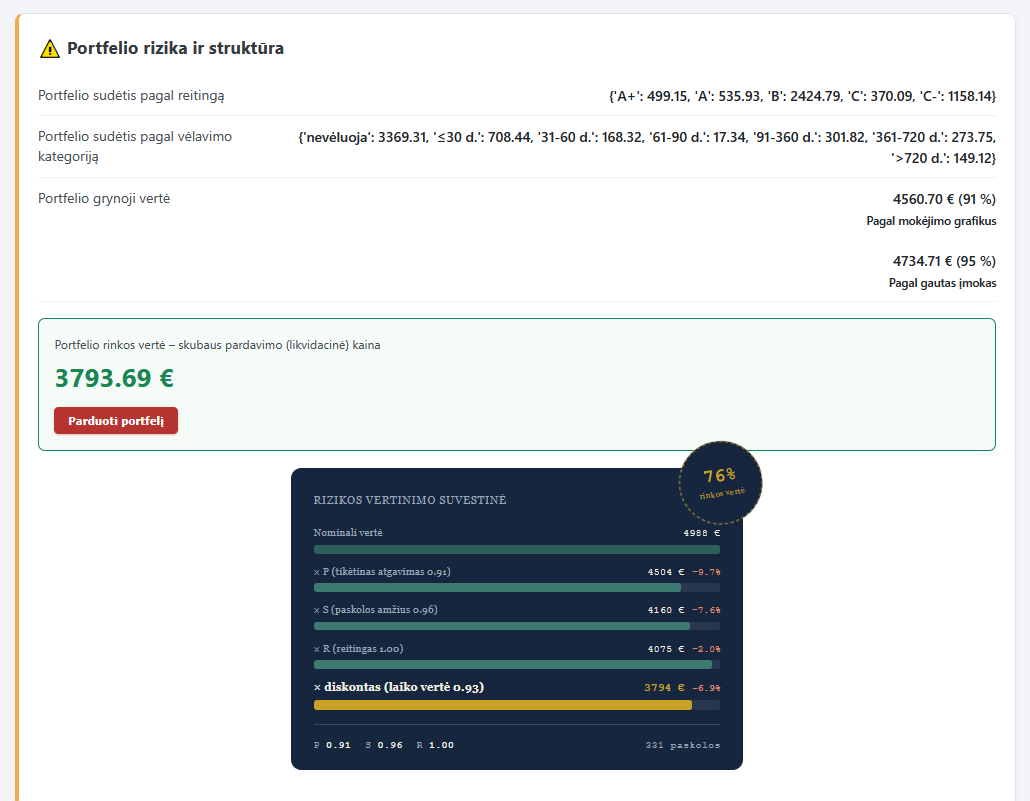The width and height of the screenshot is (1030, 801).
Task: Click the 4988 € nominal amount
Action: [702, 533]
